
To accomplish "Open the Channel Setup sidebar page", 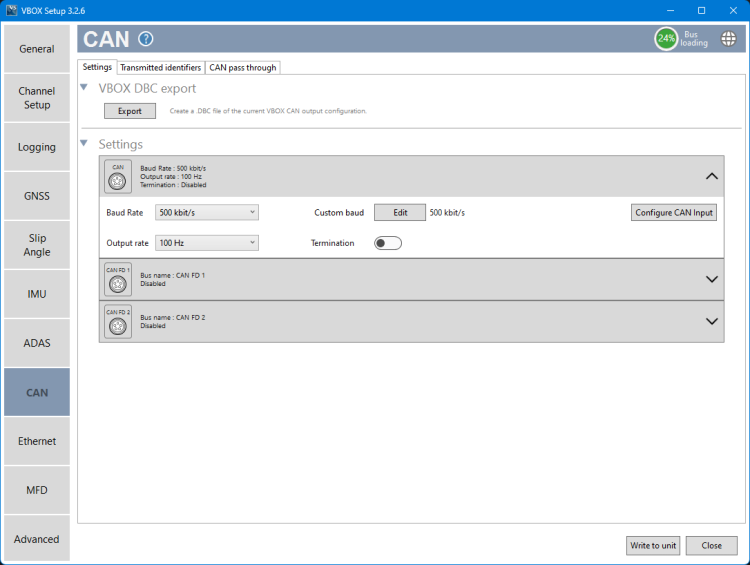I will (37, 98).
